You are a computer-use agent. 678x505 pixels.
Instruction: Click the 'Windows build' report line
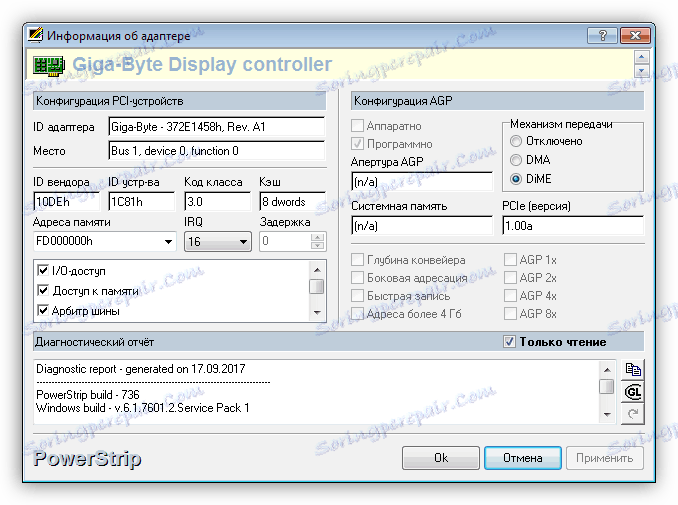pyautogui.click(x=143, y=408)
